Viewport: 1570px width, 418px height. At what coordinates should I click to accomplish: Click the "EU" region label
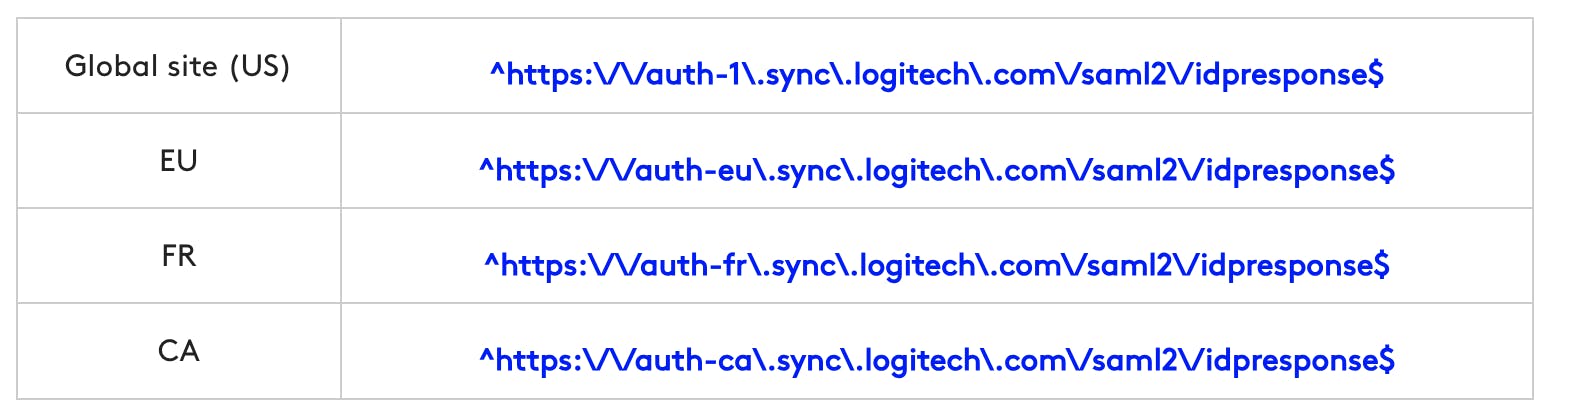(x=178, y=161)
